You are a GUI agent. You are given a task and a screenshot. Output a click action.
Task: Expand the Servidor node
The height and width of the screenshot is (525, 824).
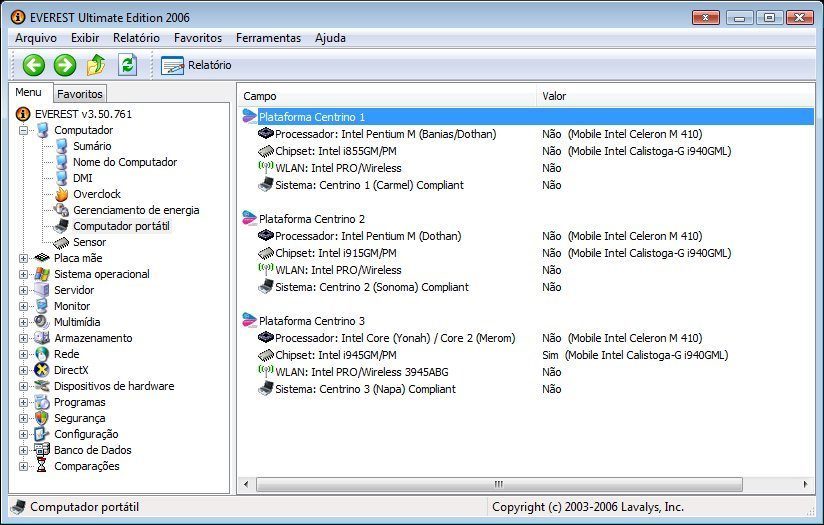[x=23, y=290]
